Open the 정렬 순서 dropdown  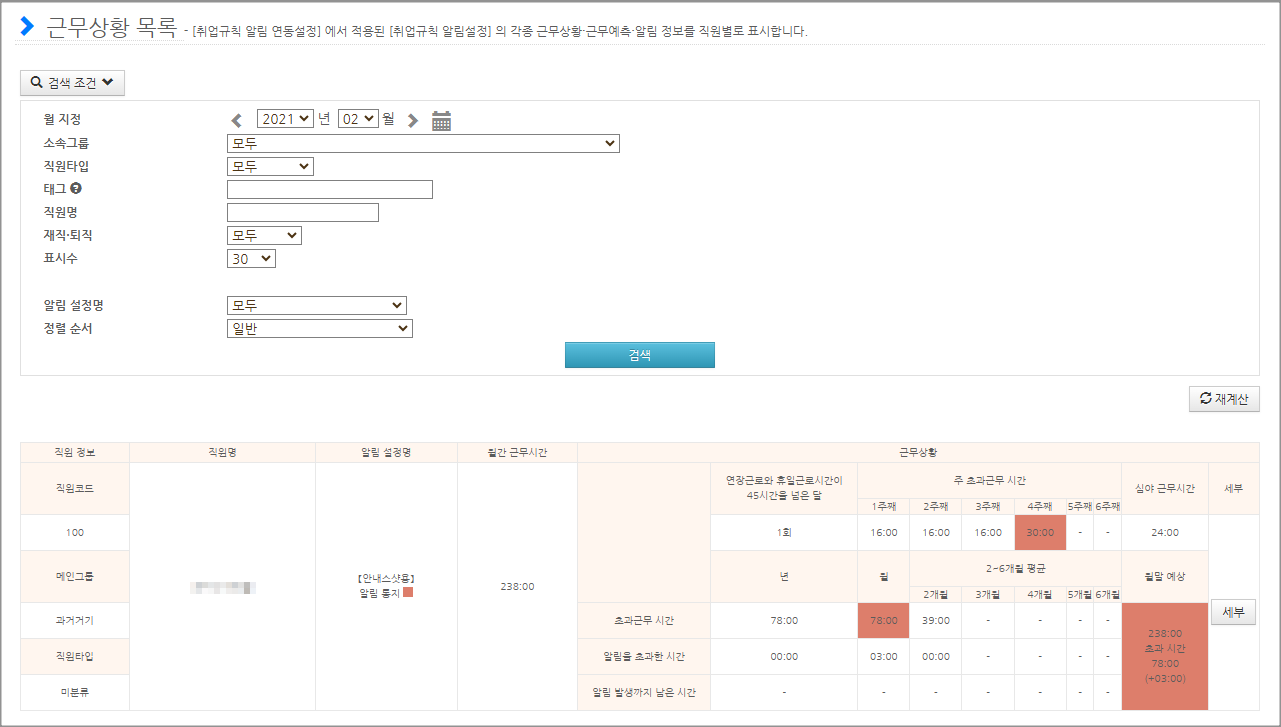(x=319, y=328)
